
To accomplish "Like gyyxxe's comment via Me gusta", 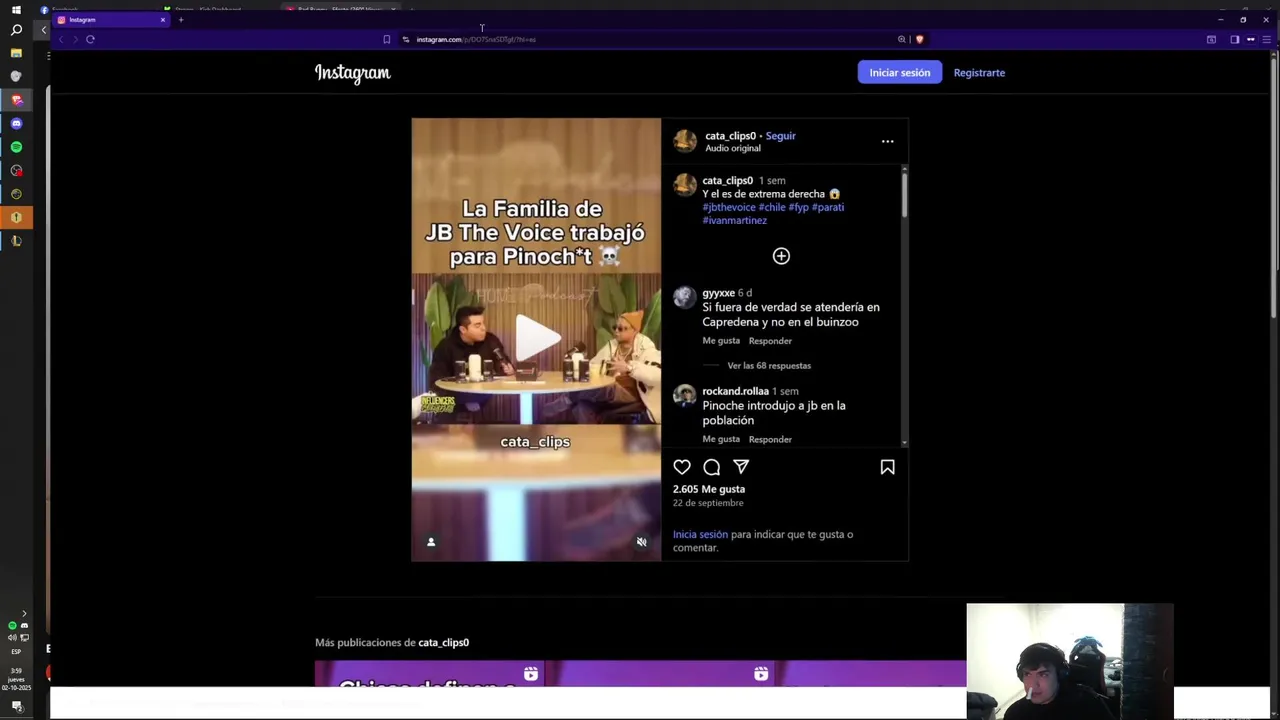I will point(721,341).
